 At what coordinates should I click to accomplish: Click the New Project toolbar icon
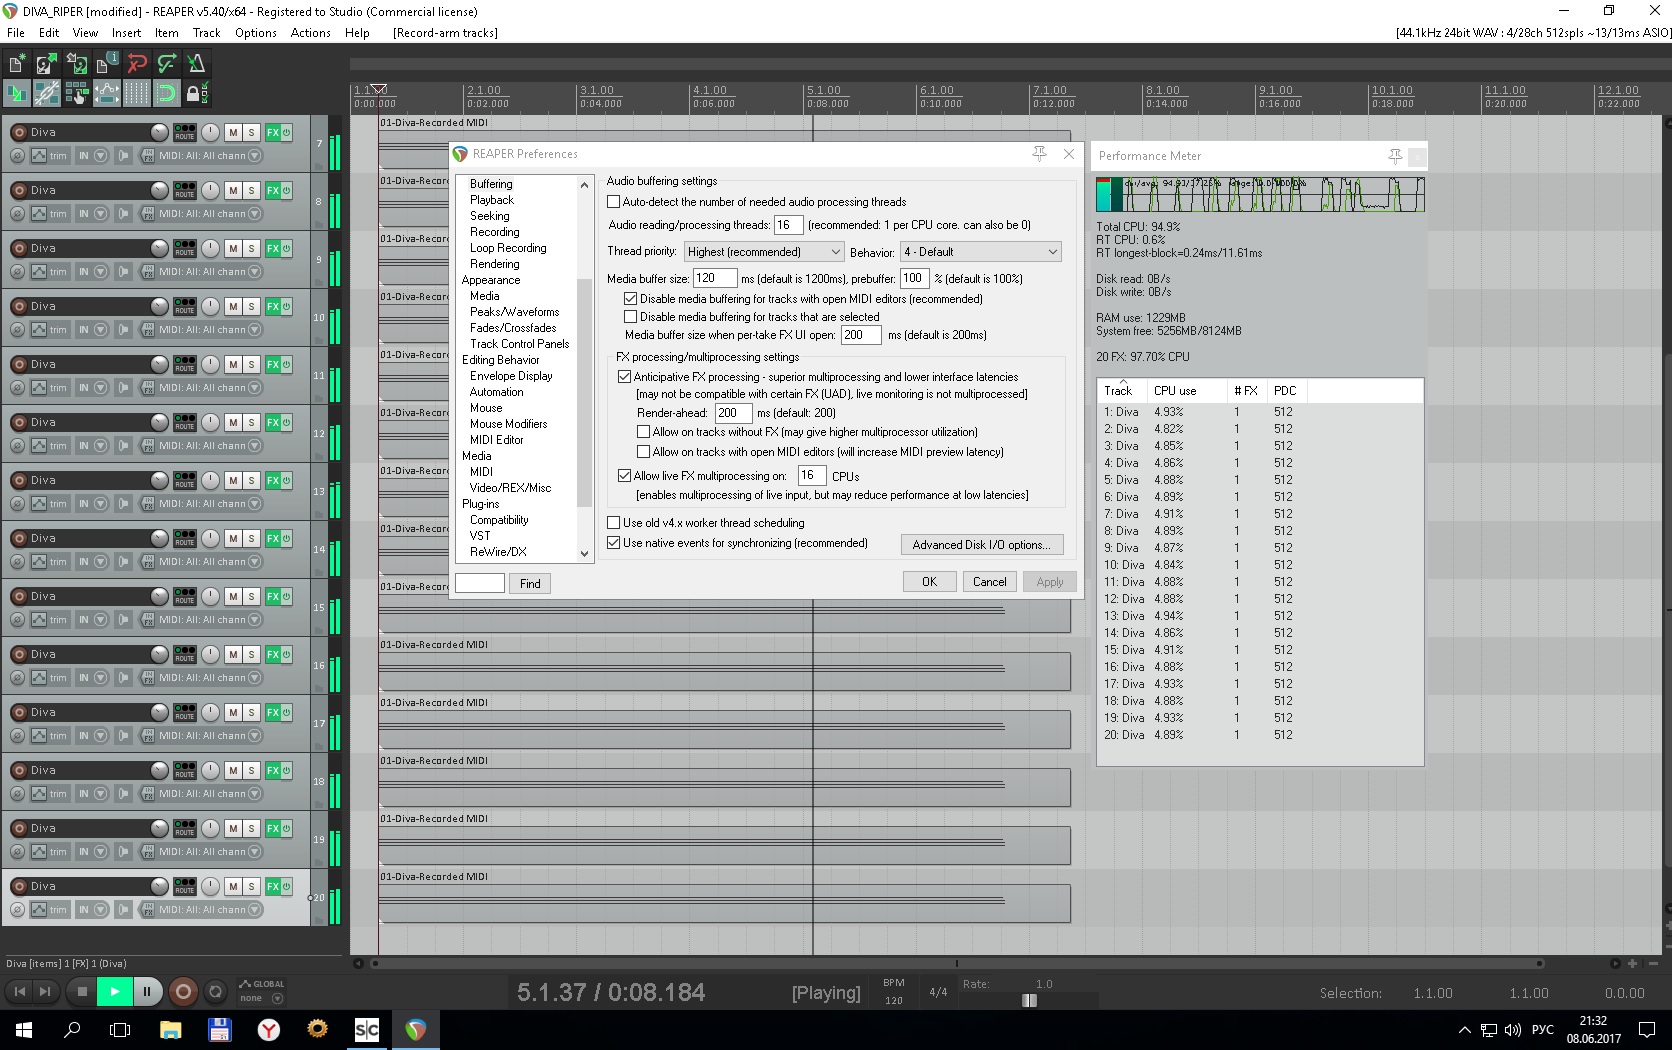(17, 64)
